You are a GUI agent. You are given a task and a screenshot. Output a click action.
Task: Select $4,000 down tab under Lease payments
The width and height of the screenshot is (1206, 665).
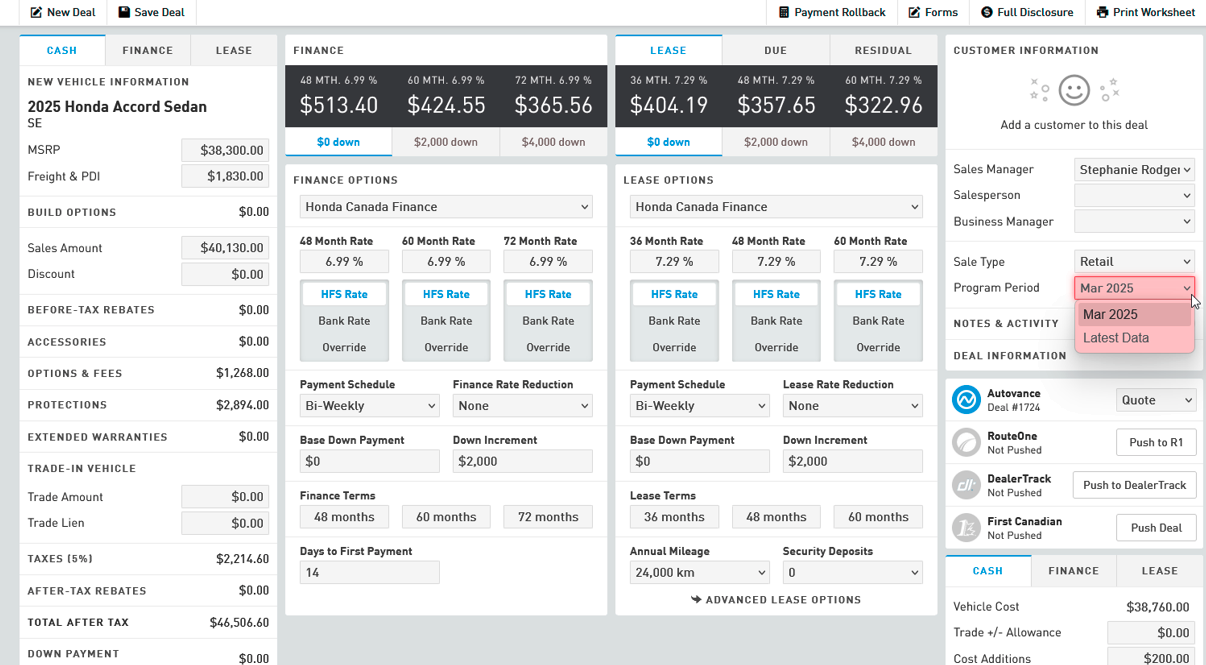(883, 142)
